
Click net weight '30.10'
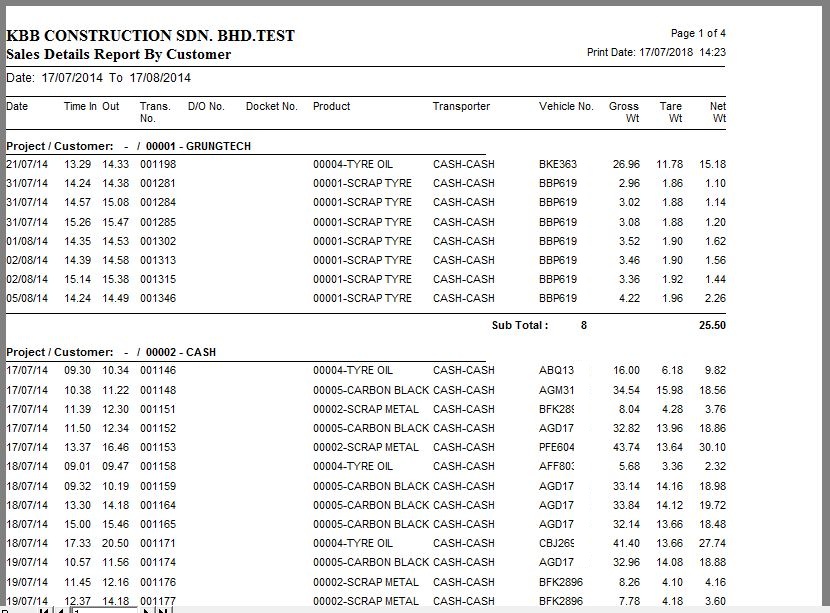(712, 448)
